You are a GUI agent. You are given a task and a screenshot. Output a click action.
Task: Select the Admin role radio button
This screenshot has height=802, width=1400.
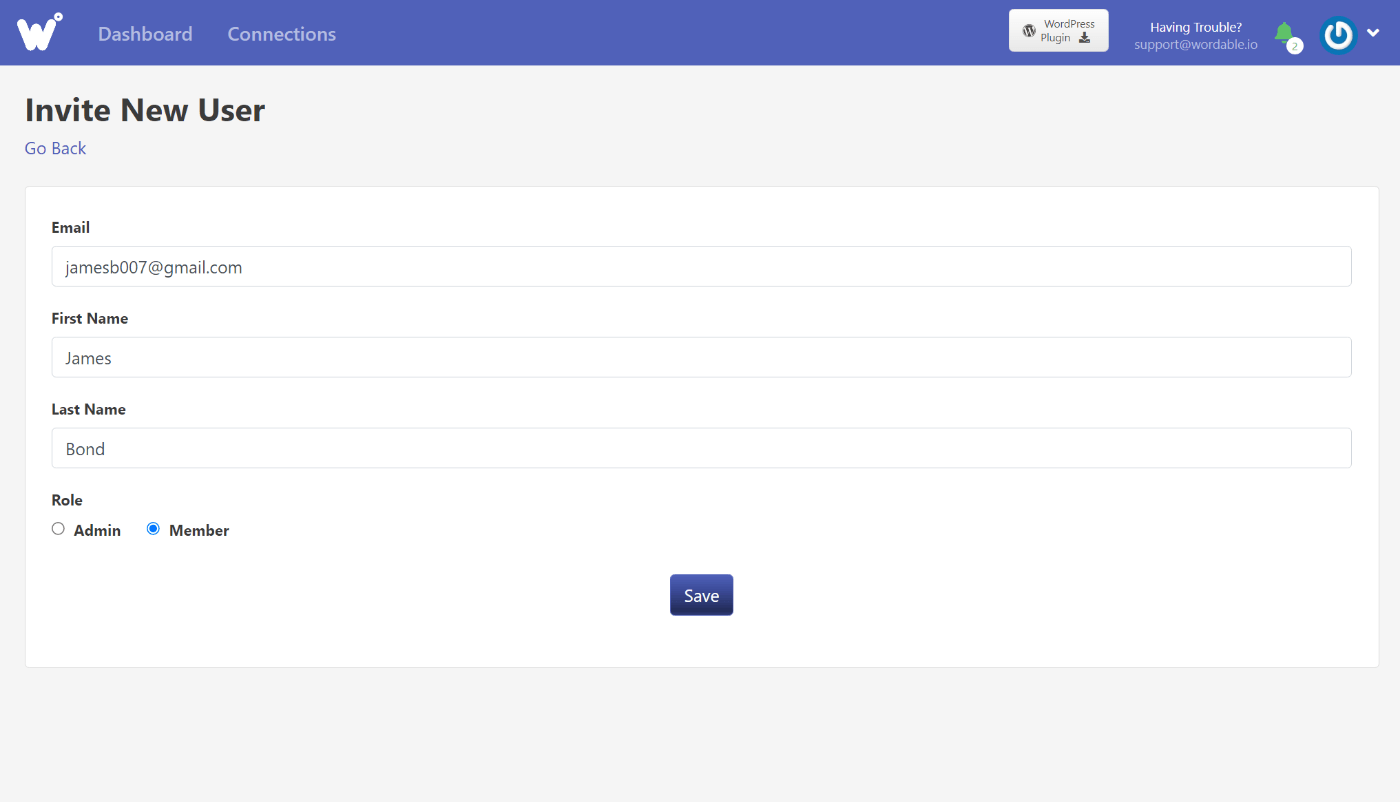[x=58, y=529]
